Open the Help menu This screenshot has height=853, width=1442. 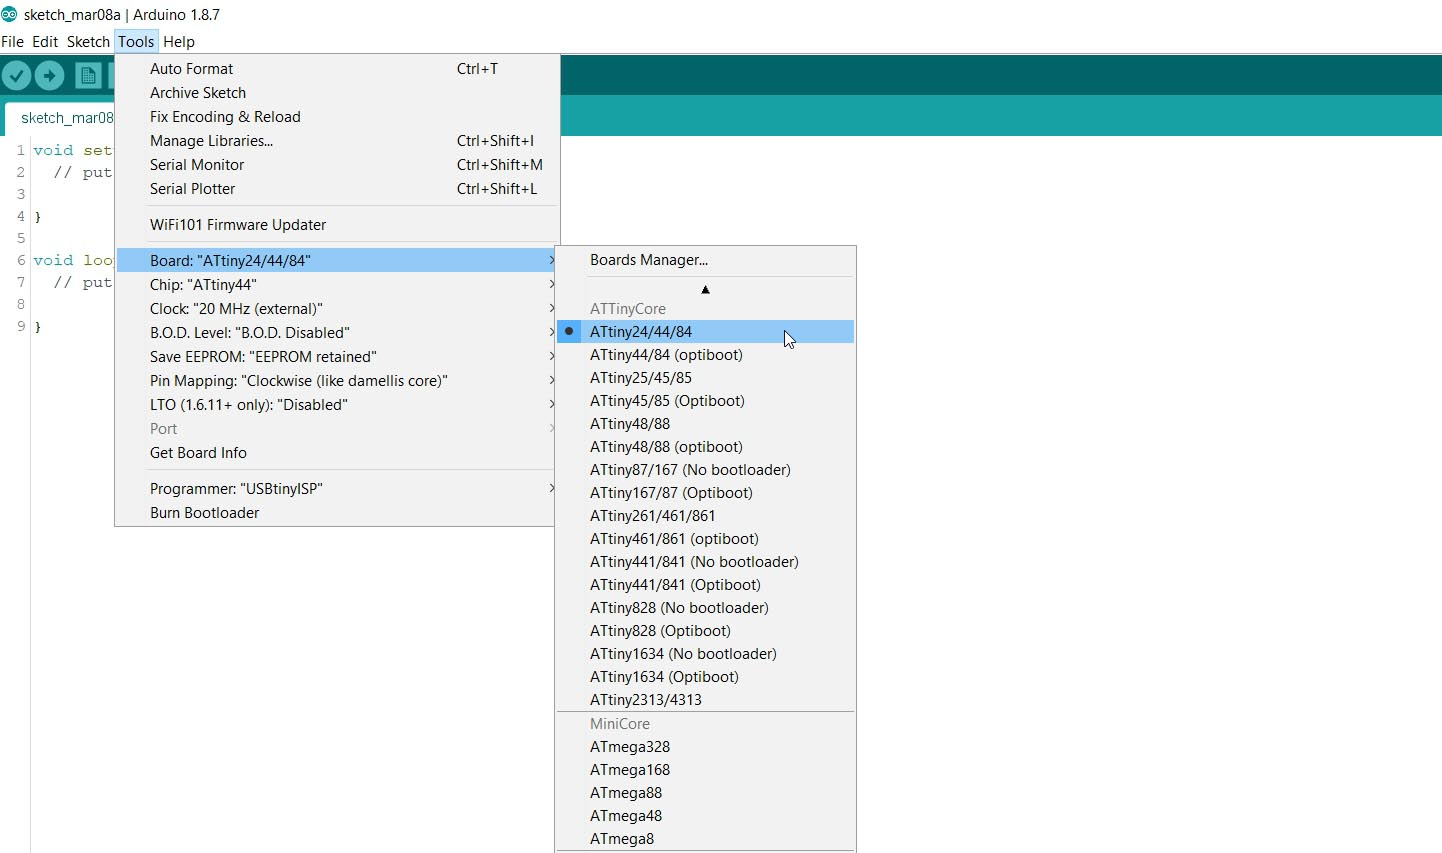click(x=179, y=41)
